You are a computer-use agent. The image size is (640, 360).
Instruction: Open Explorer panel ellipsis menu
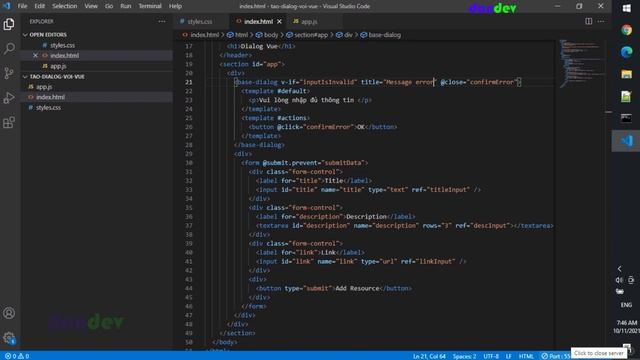pos(162,21)
